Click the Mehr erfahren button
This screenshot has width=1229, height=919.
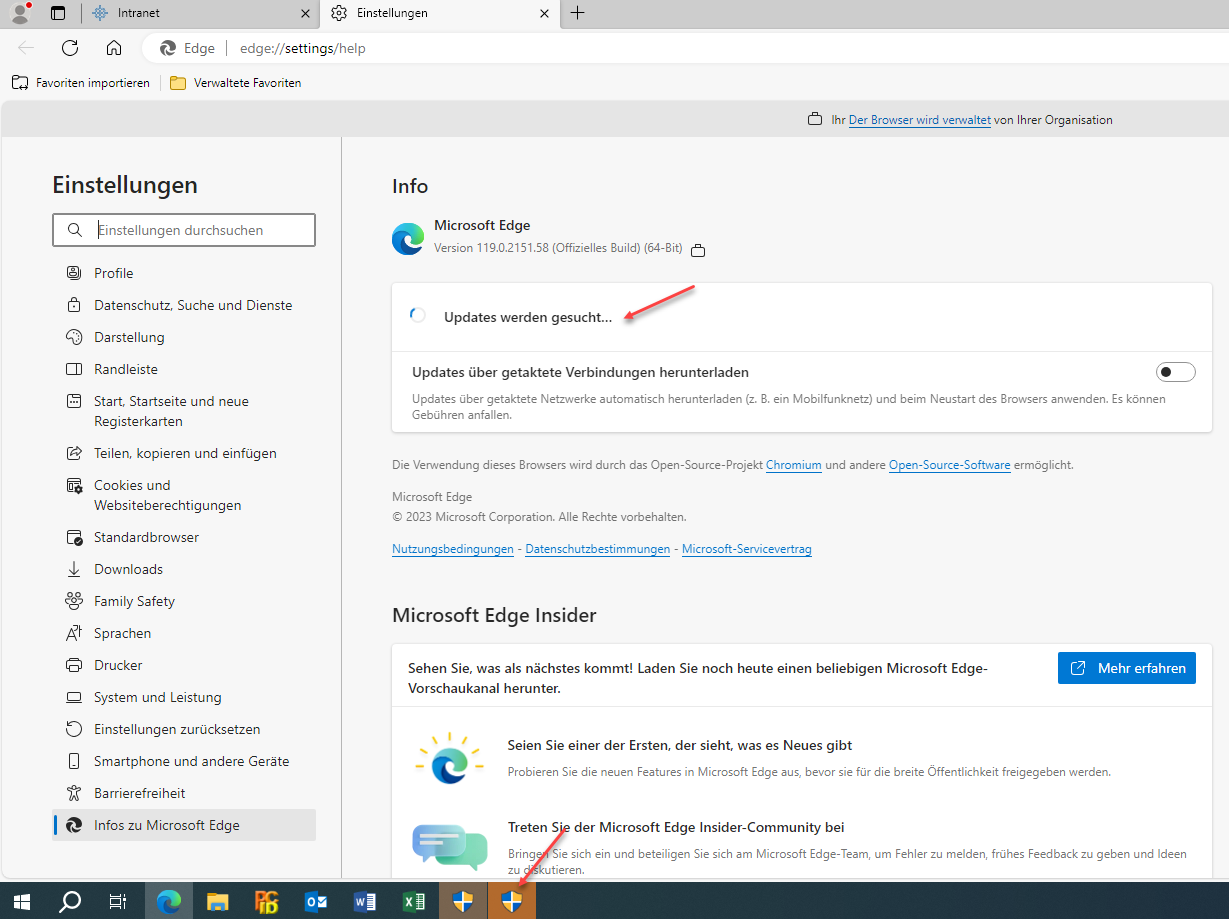click(x=1126, y=668)
